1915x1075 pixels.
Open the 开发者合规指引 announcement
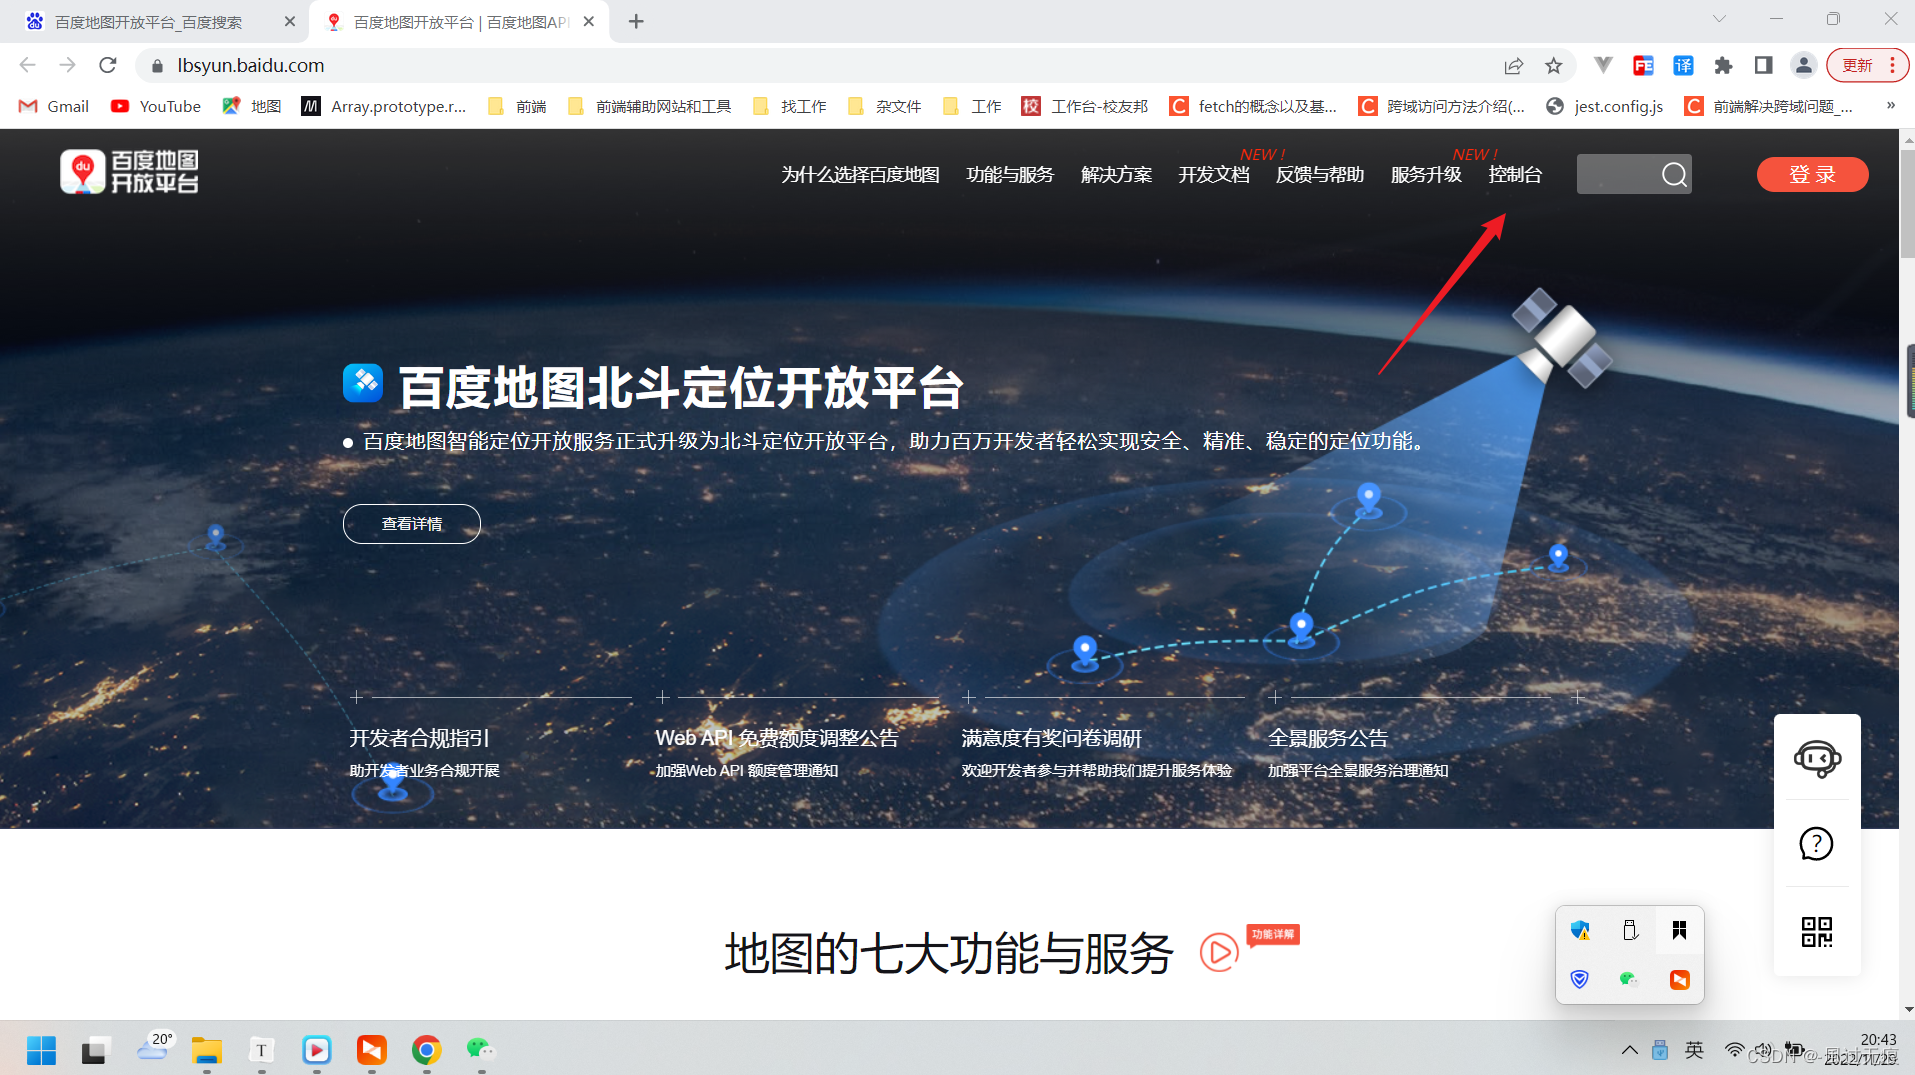(x=419, y=738)
